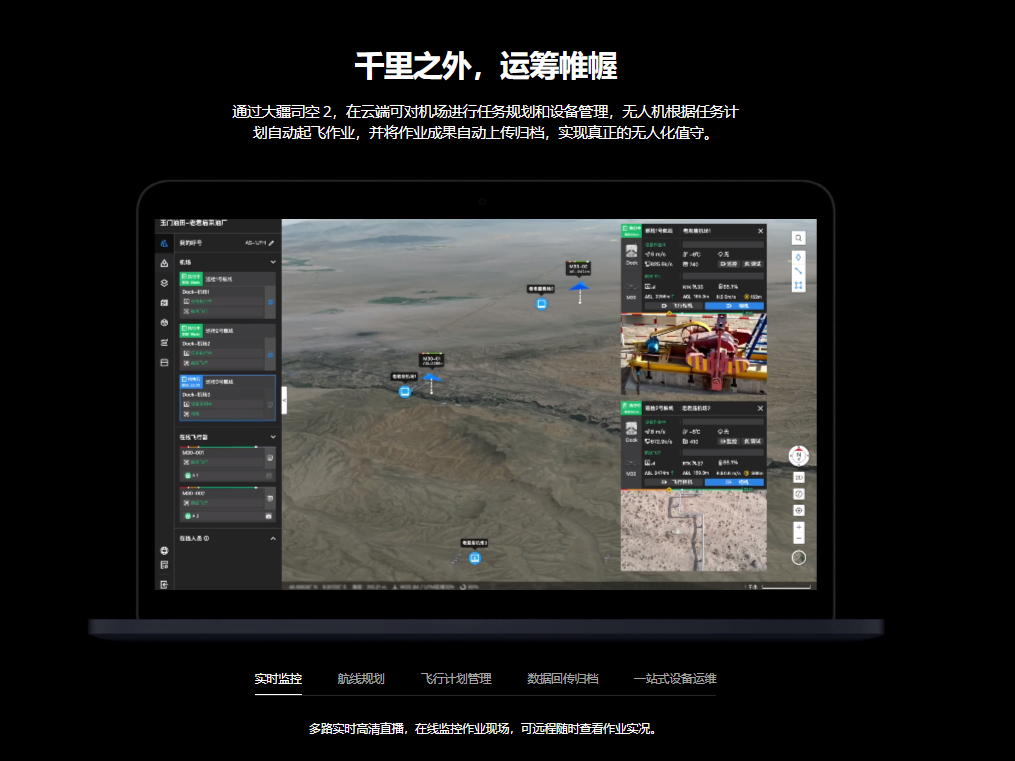The height and width of the screenshot is (761, 1015).
Task: Close the second dock video panel
Action: tap(760, 408)
